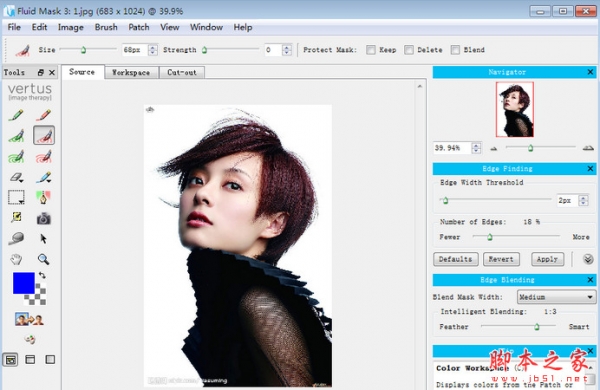The height and width of the screenshot is (390, 600).
Task: Click the blue foreground color swatch
Action: click(24, 283)
